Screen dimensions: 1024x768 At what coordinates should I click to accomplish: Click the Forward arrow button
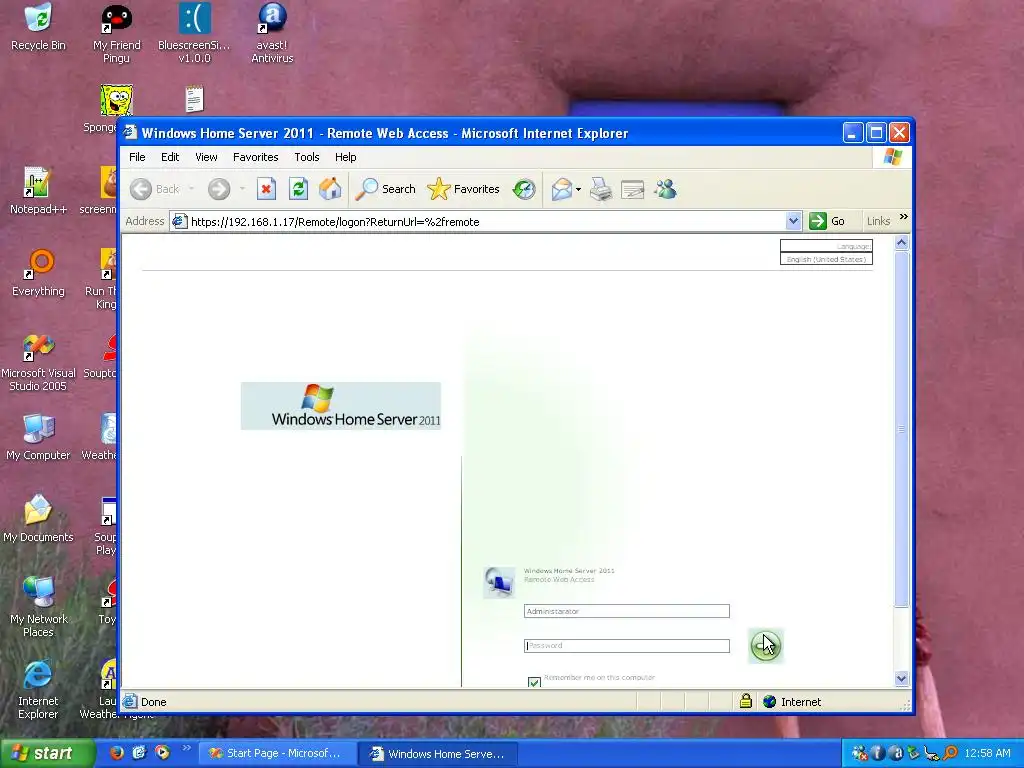219,189
